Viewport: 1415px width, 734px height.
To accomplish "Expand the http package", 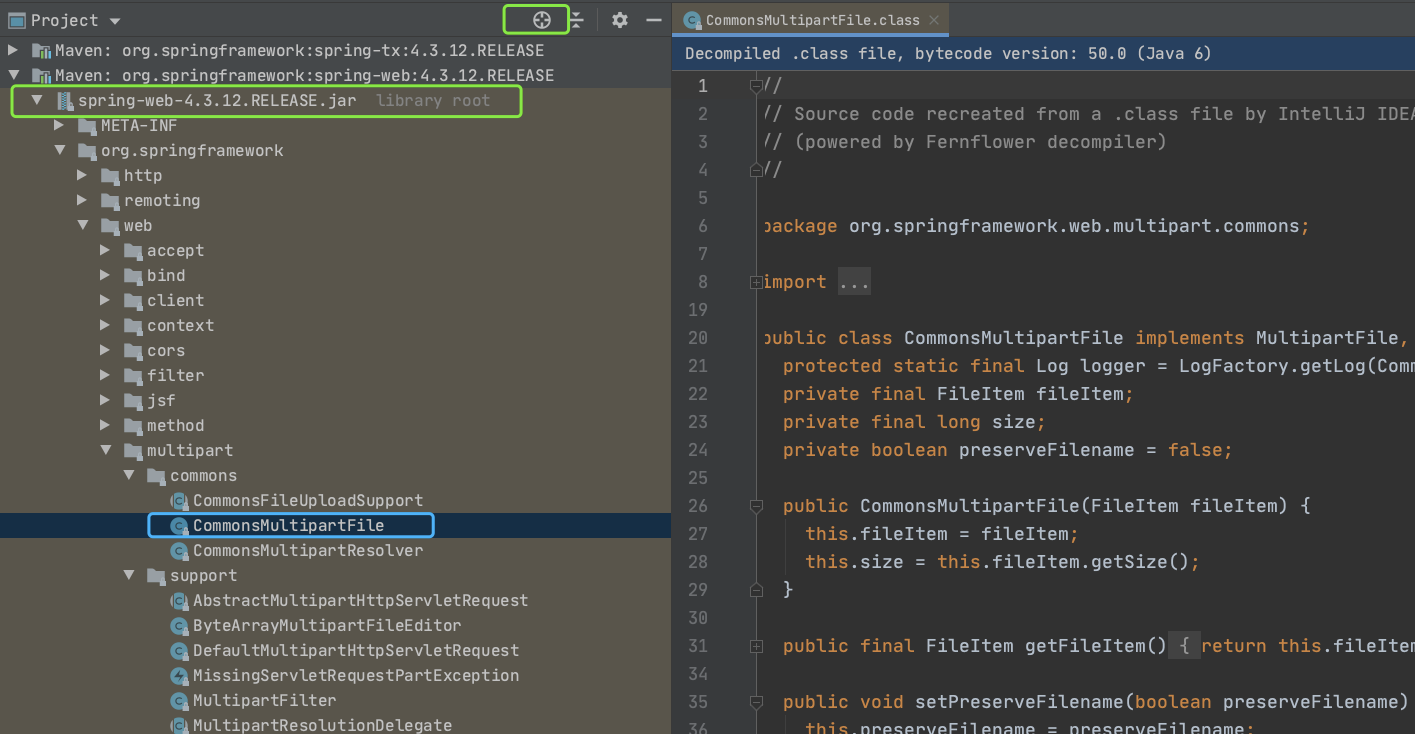I will click(83, 175).
